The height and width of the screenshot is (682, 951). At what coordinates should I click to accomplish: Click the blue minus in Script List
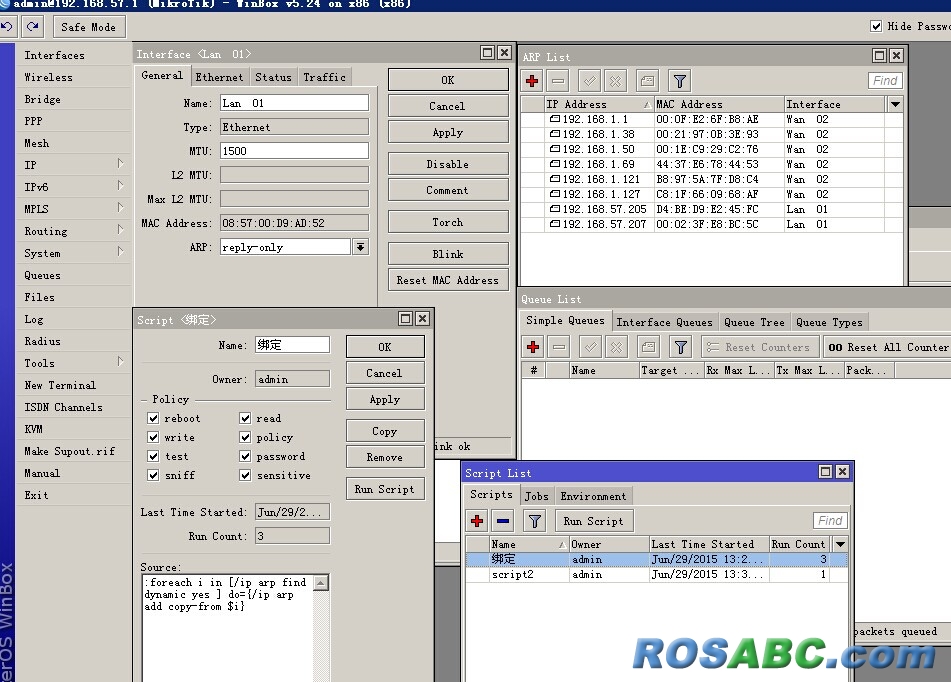click(503, 521)
